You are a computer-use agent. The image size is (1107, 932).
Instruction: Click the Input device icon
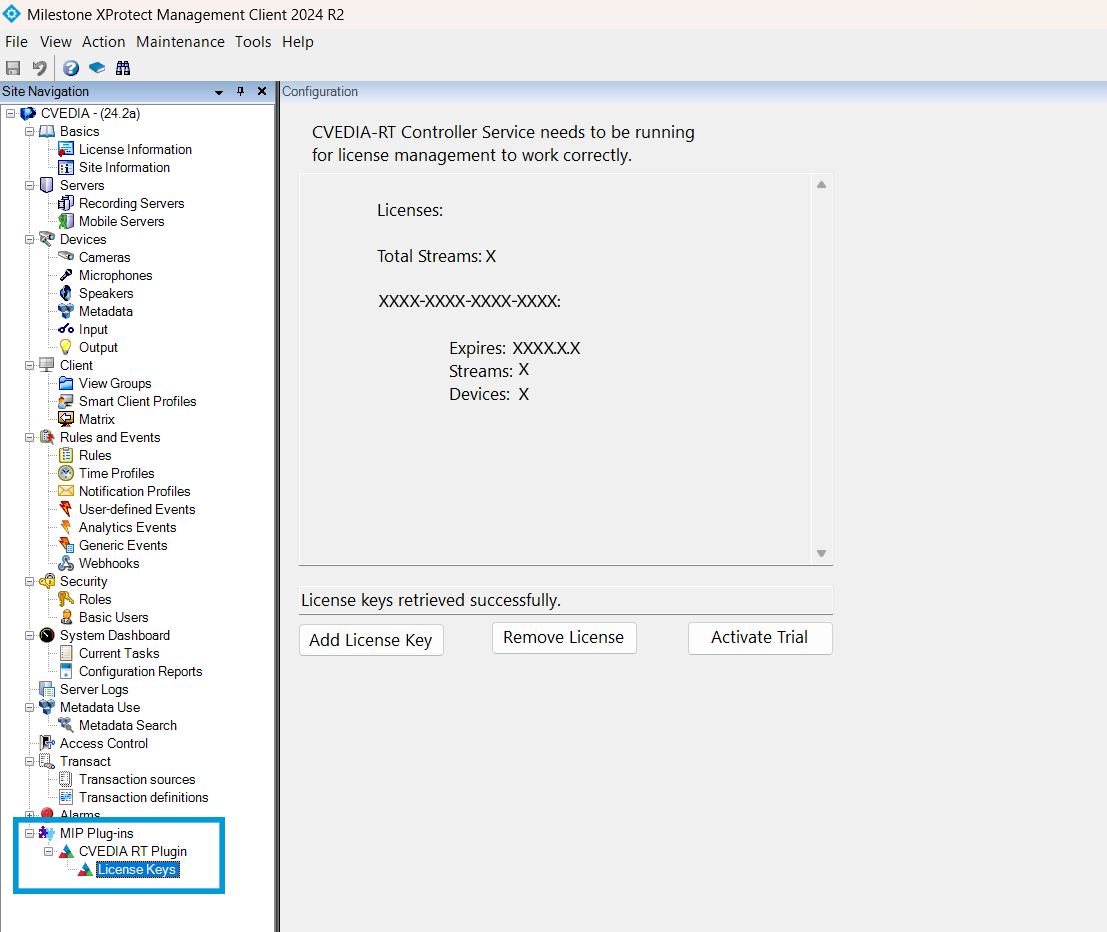tap(66, 329)
